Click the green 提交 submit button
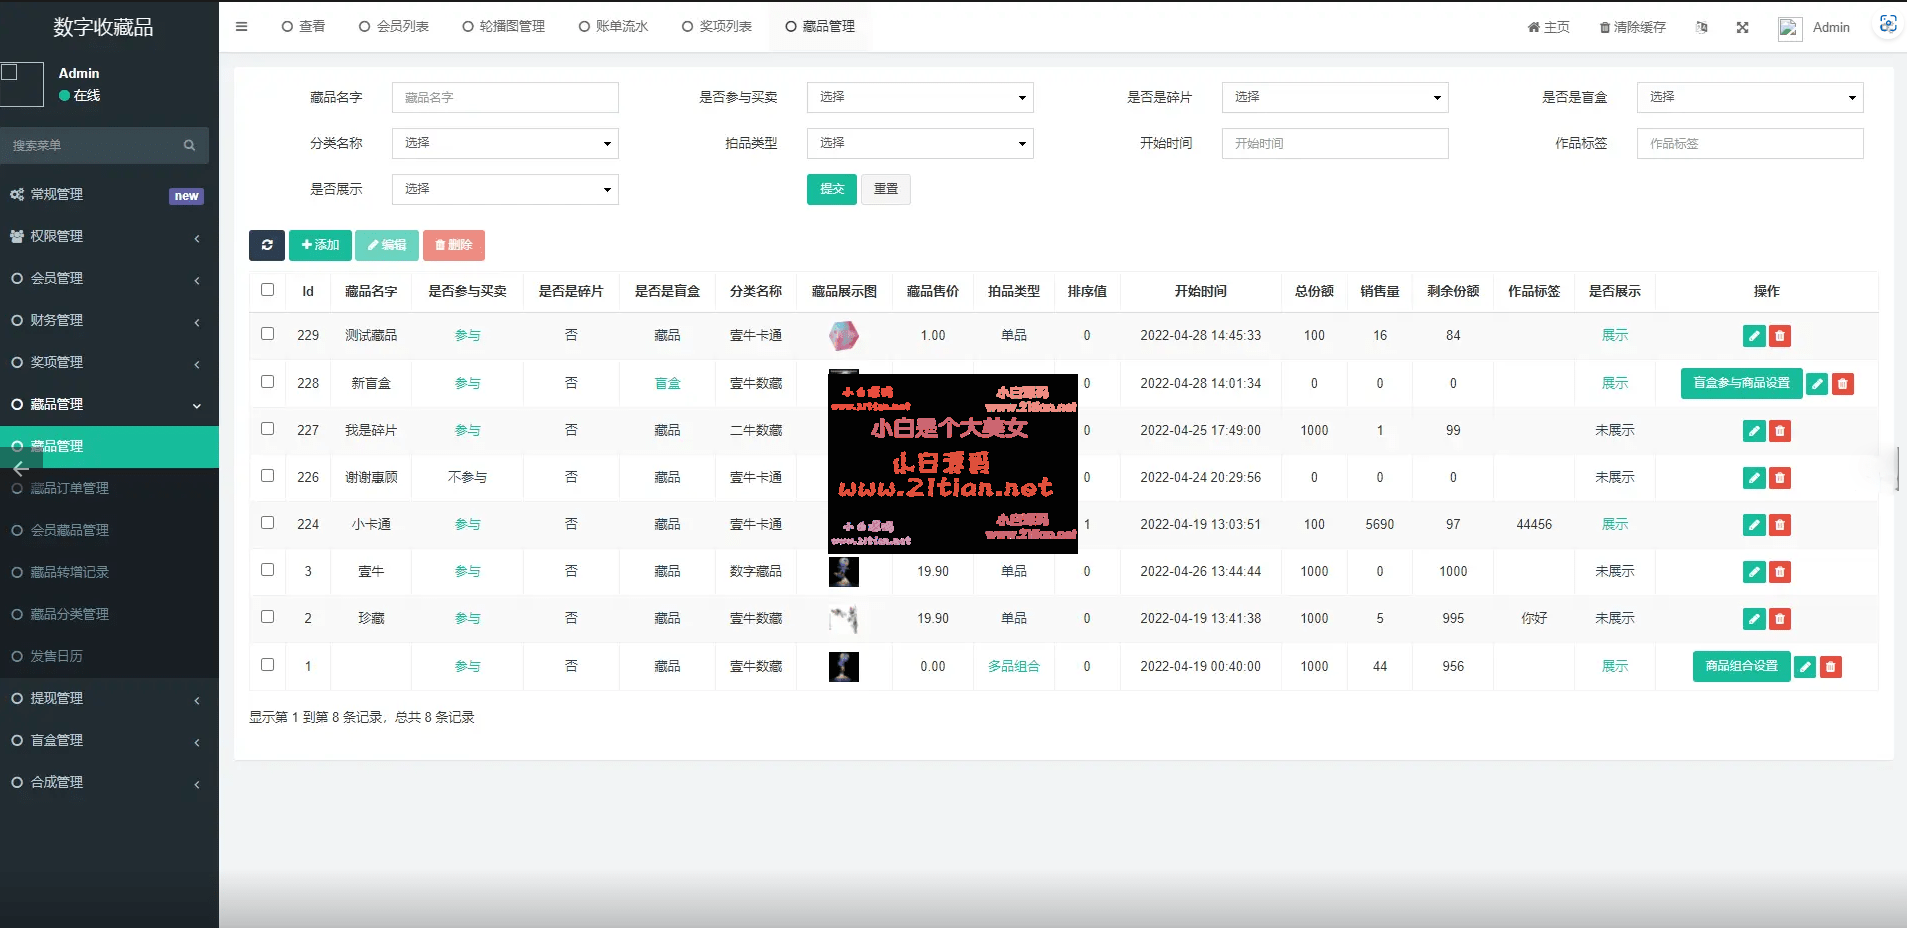The image size is (1907, 928). coord(831,189)
